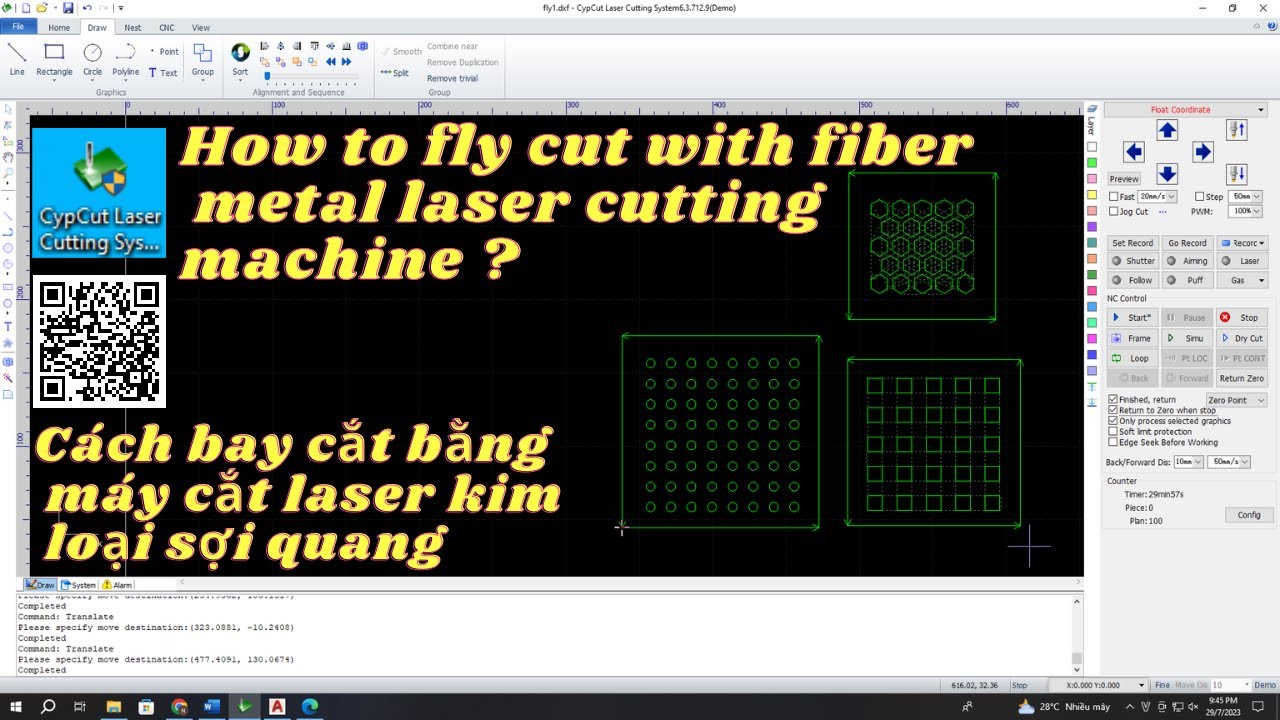Viewport: 1280px width, 720px height.
Task: Select the Rectangle drawing tool
Action: [x=54, y=60]
